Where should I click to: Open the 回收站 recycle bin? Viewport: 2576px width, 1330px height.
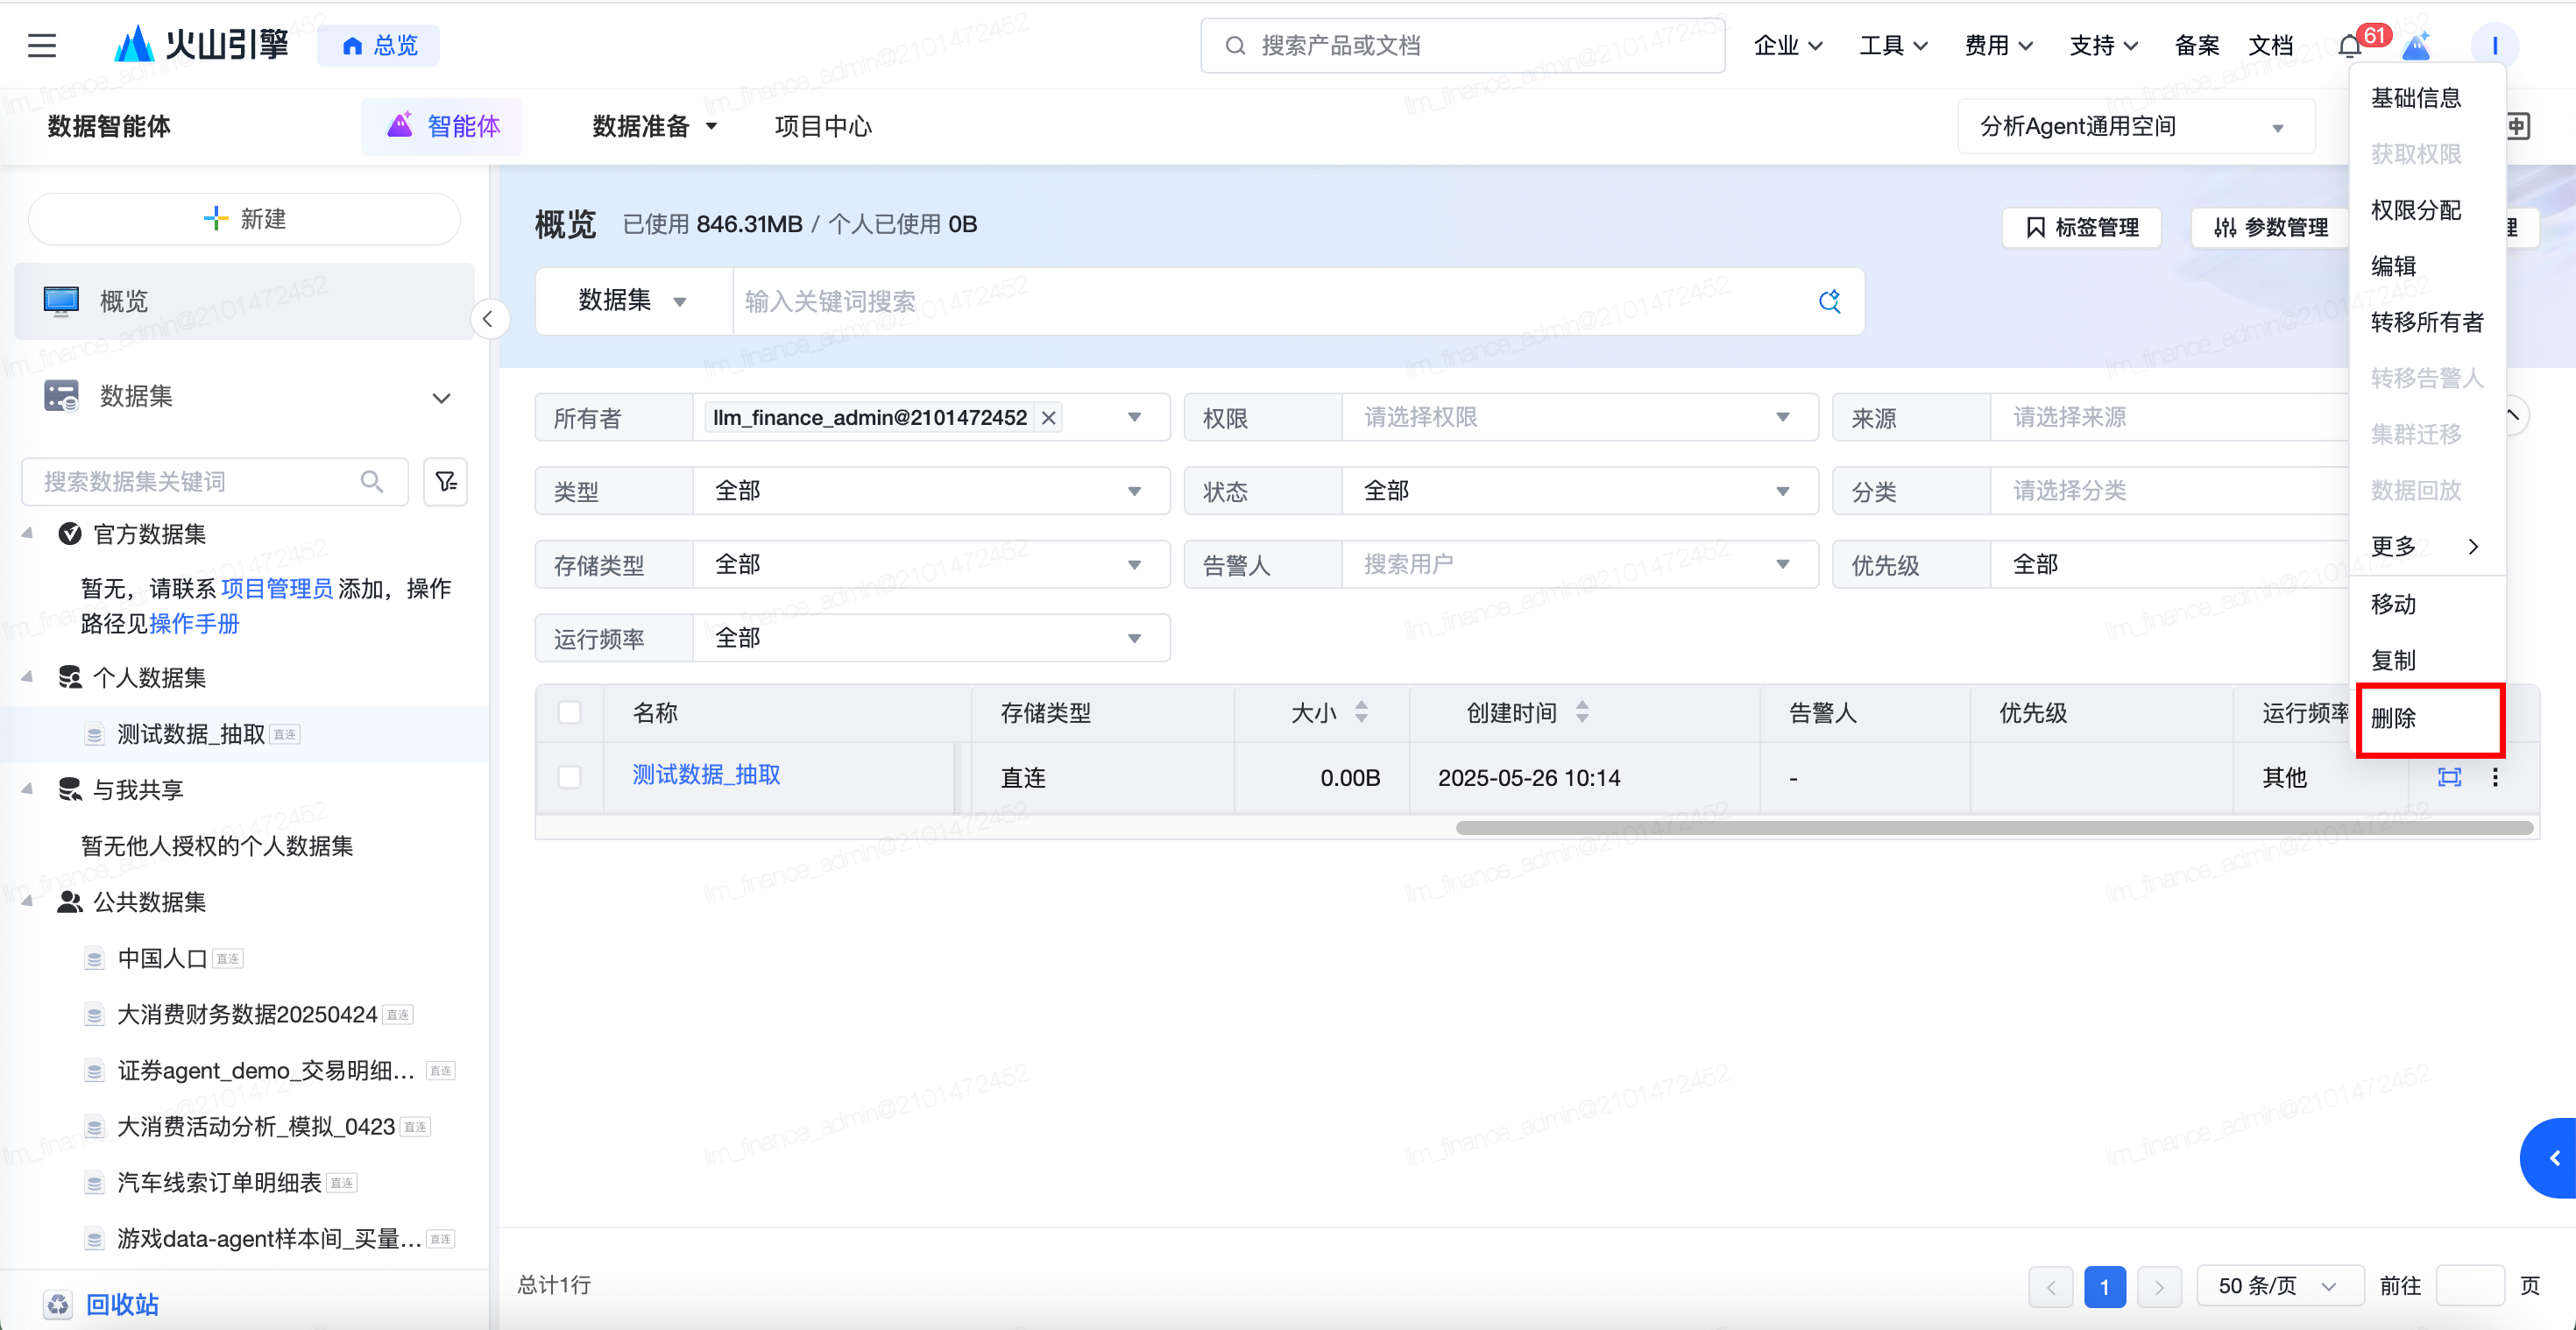[x=121, y=1304]
